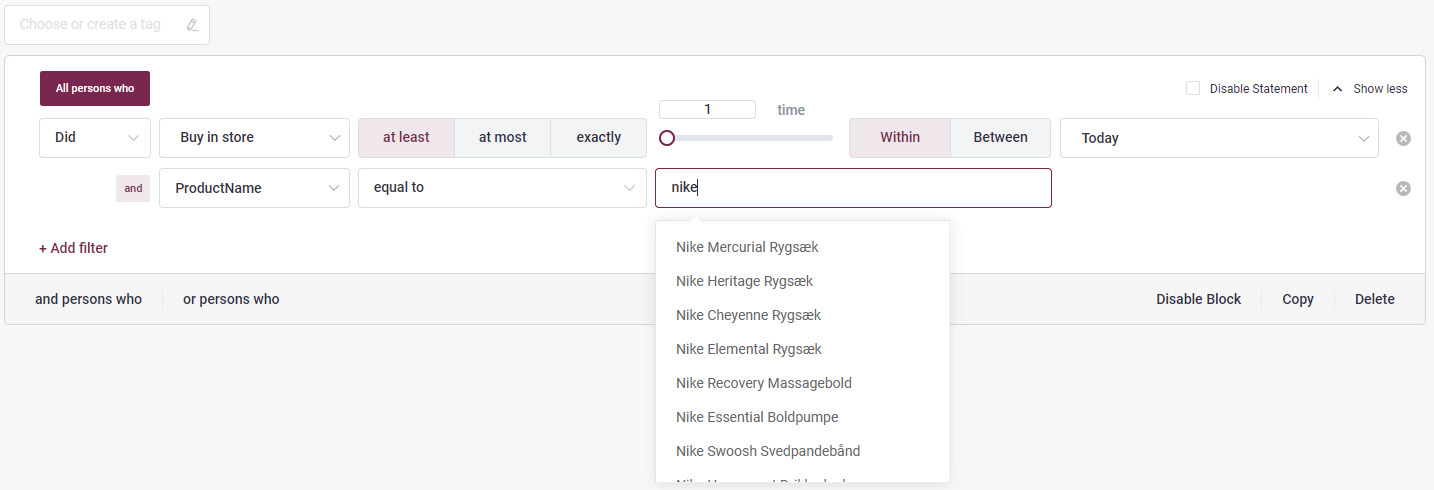Viewport: 1434px width, 490px height.
Task: Click the 'and' connector badge
Action: [x=133, y=188]
